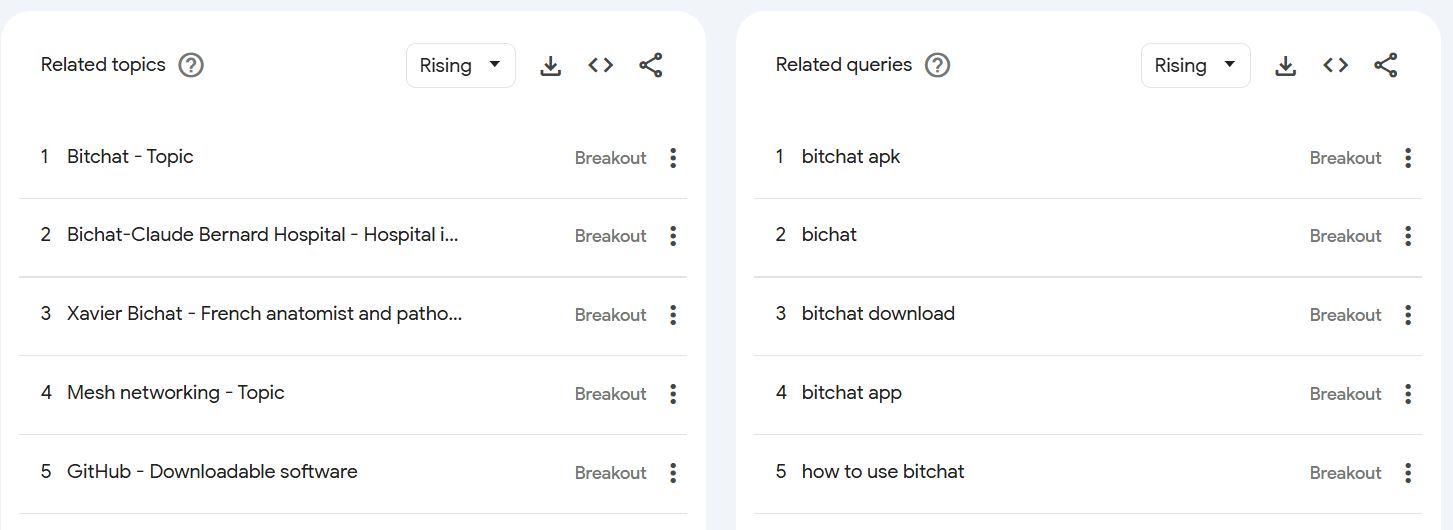
Task: Download the Related topics data as CSV
Action: [x=550, y=66]
